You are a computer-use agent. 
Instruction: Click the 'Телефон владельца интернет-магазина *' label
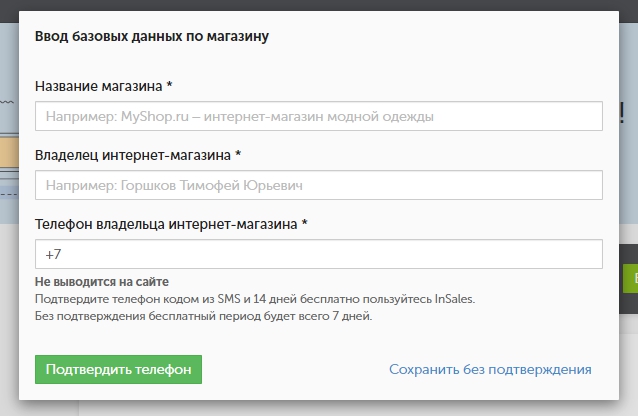tap(171, 224)
